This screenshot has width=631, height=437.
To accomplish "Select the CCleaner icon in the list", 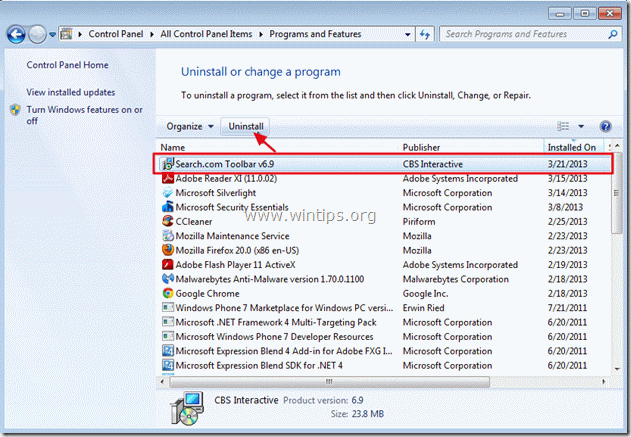I will (x=167, y=221).
